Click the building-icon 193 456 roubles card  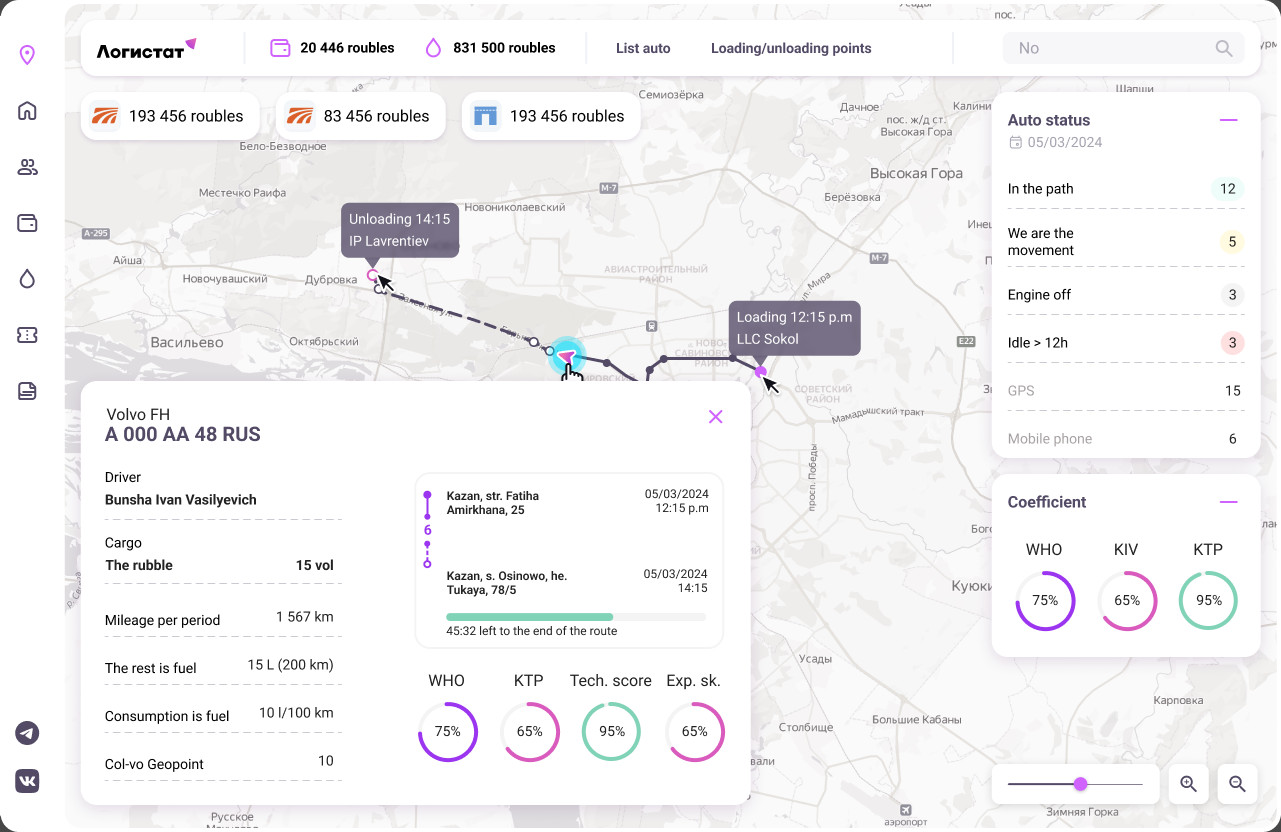point(551,116)
